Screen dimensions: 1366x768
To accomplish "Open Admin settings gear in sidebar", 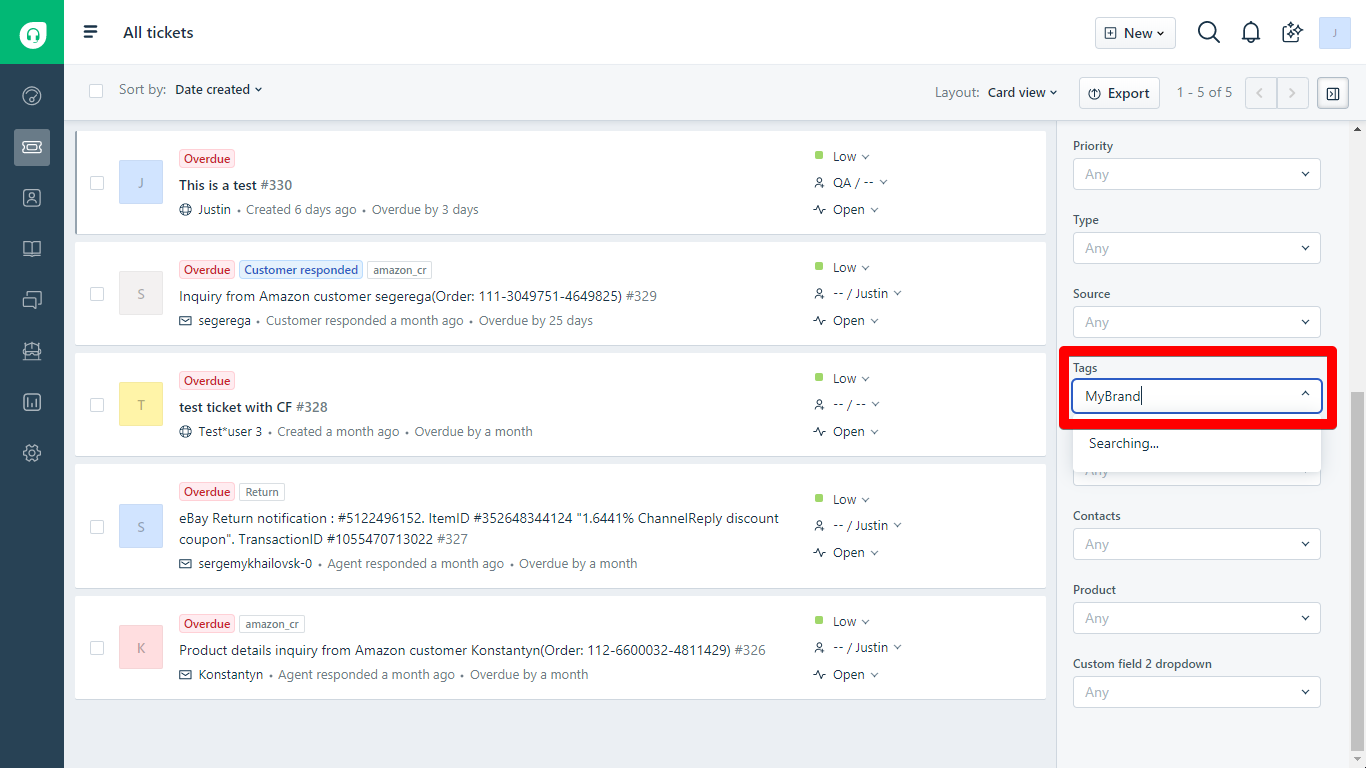I will (x=32, y=453).
